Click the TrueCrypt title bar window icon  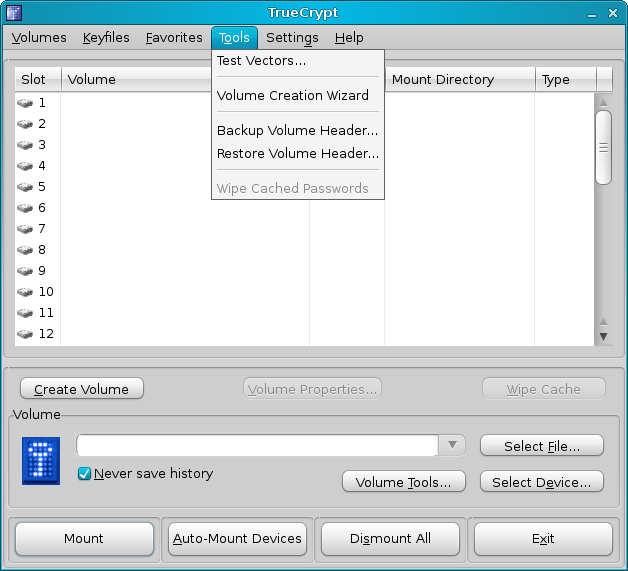point(13,12)
